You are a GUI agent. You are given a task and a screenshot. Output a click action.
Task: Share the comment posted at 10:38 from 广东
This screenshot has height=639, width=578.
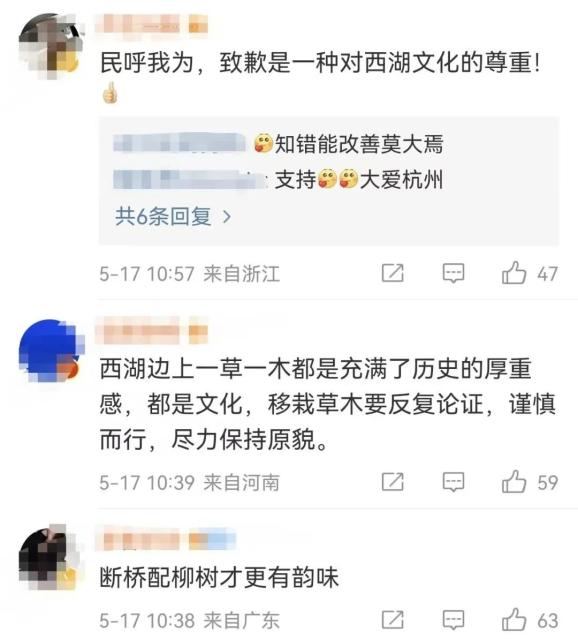(x=393, y=620)
